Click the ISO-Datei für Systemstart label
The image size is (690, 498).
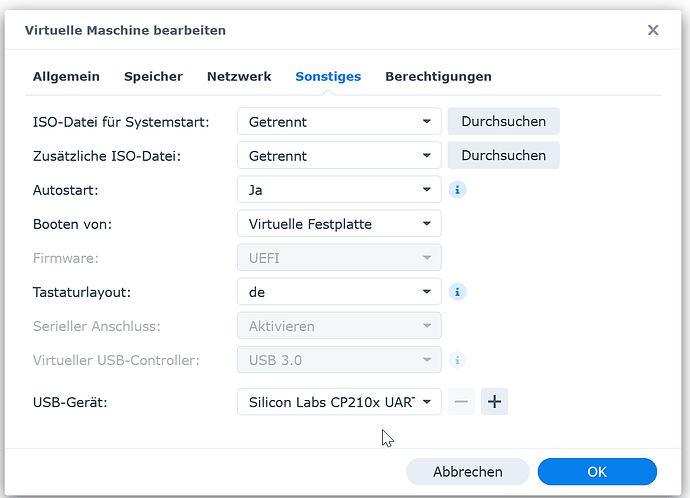pyautogui.click(x=121, y=122)
